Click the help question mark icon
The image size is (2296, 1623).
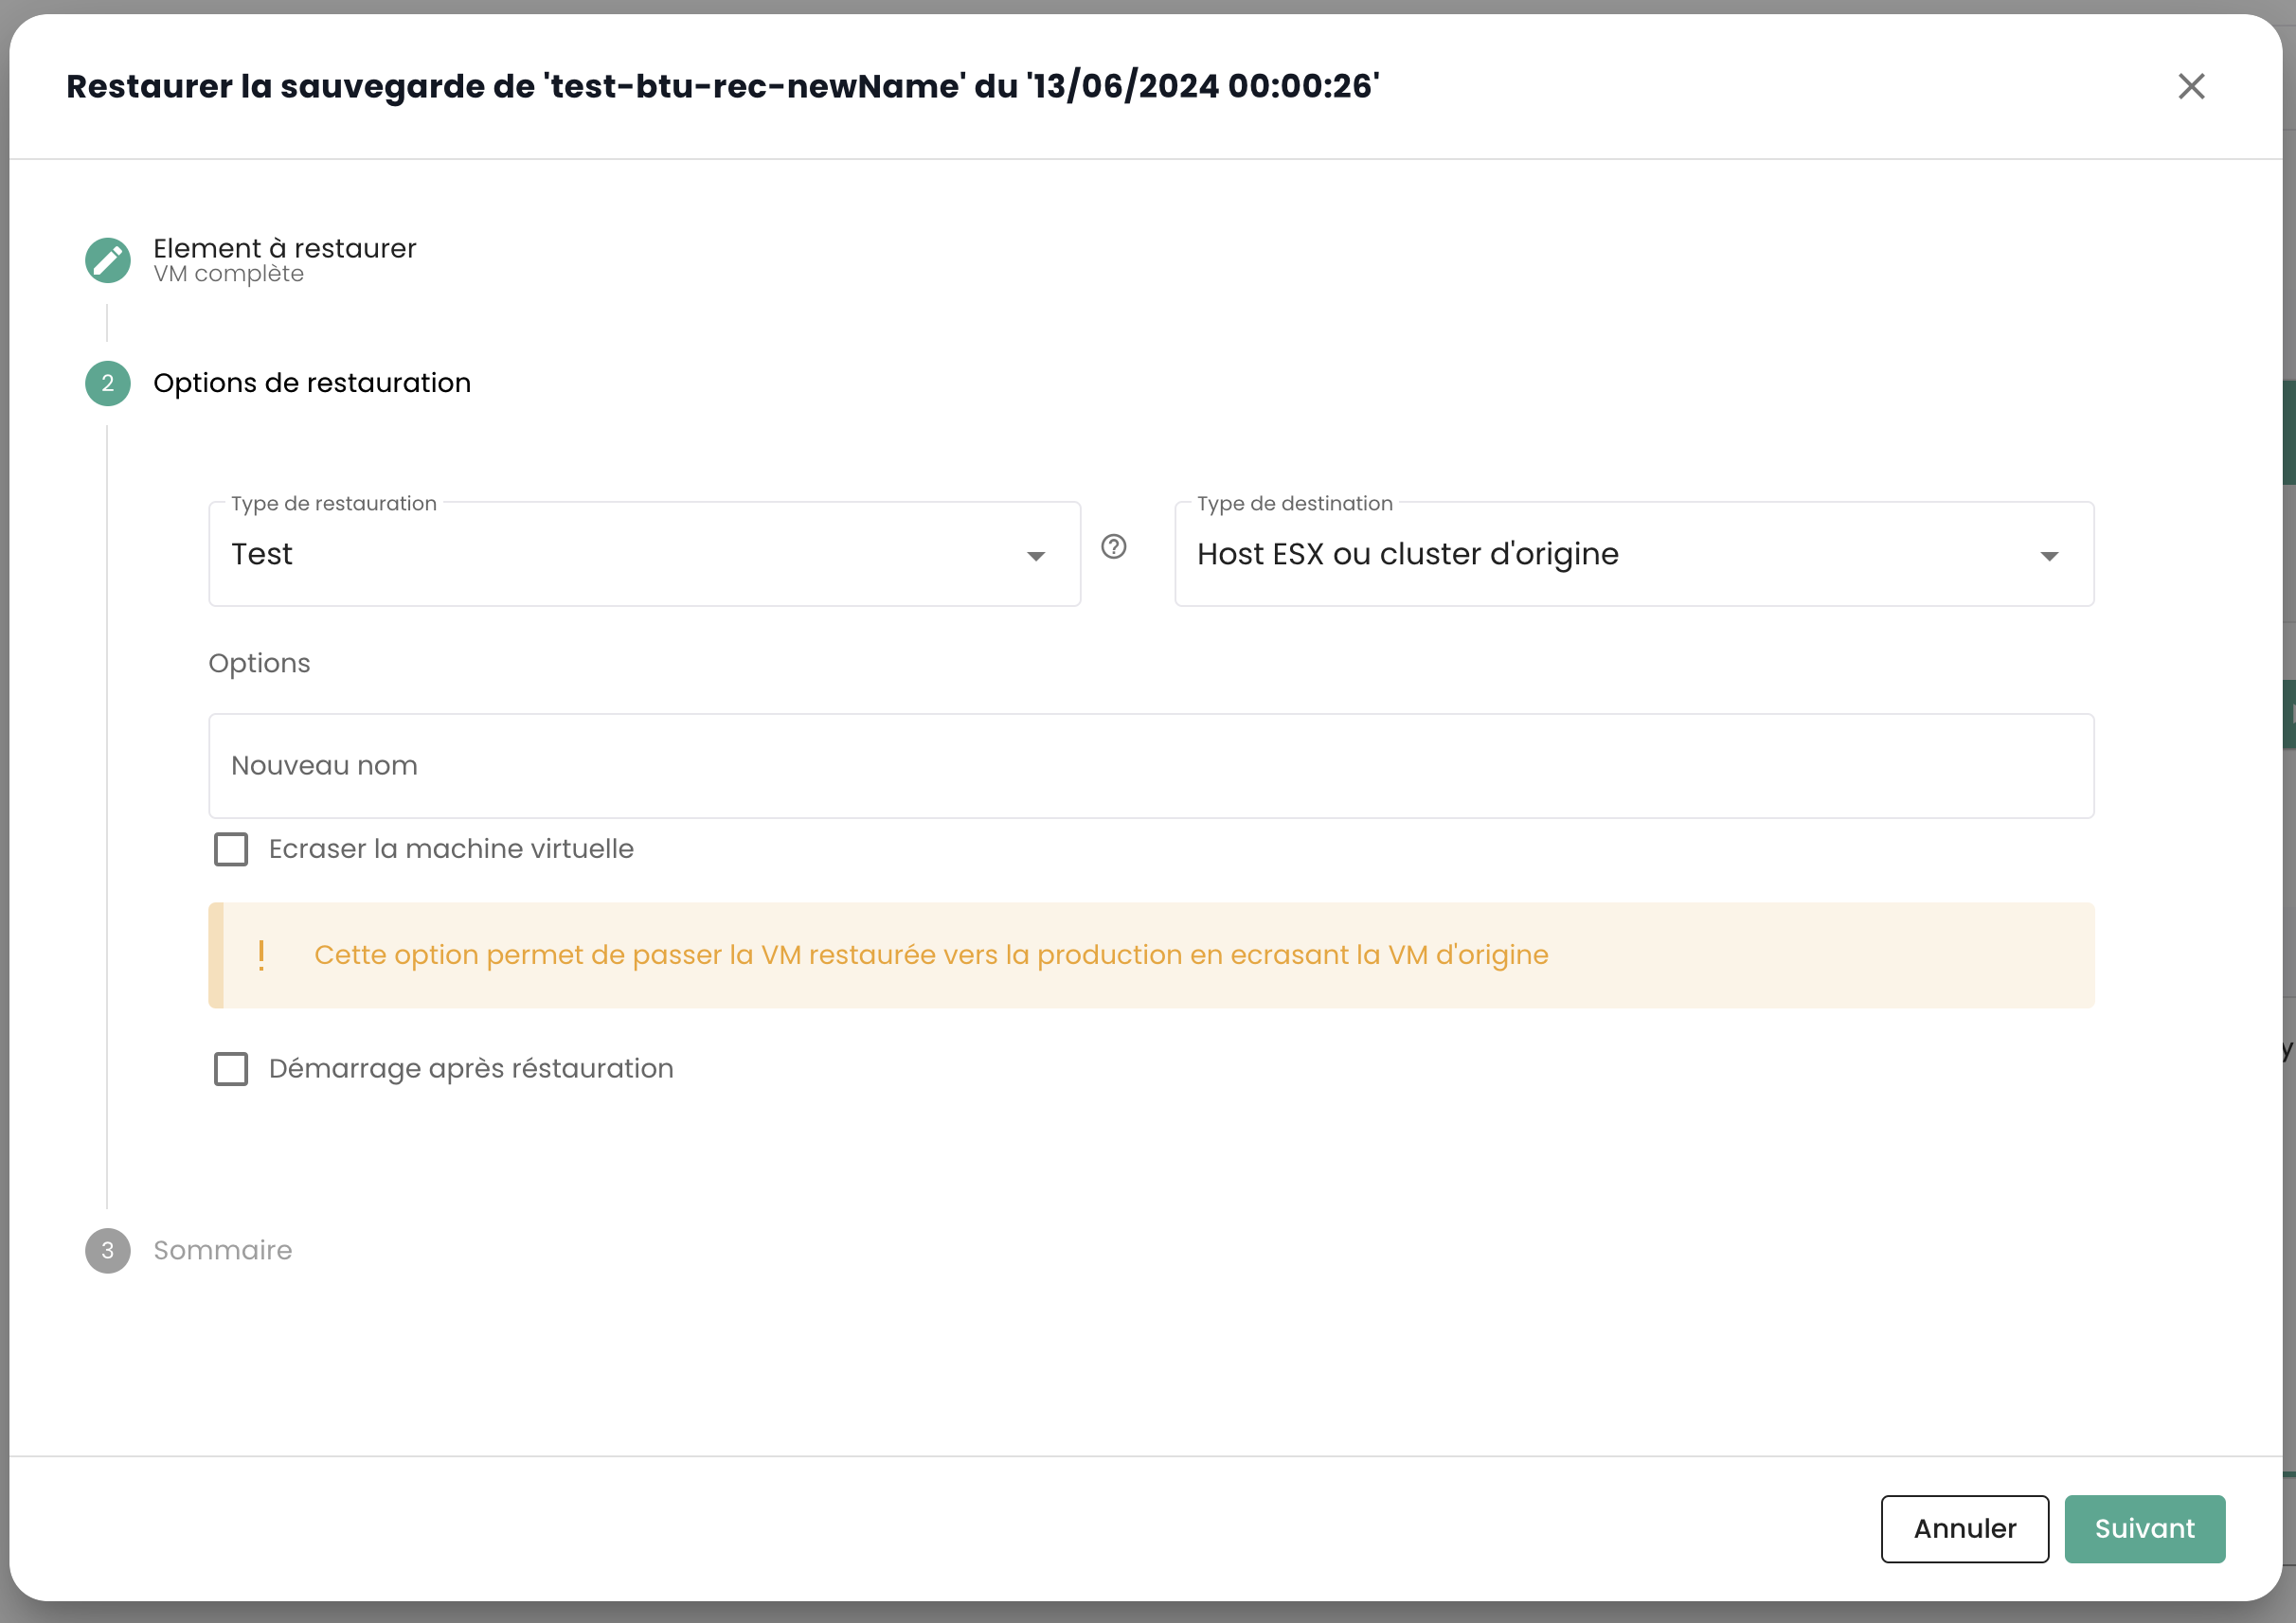pos(1113,547)
